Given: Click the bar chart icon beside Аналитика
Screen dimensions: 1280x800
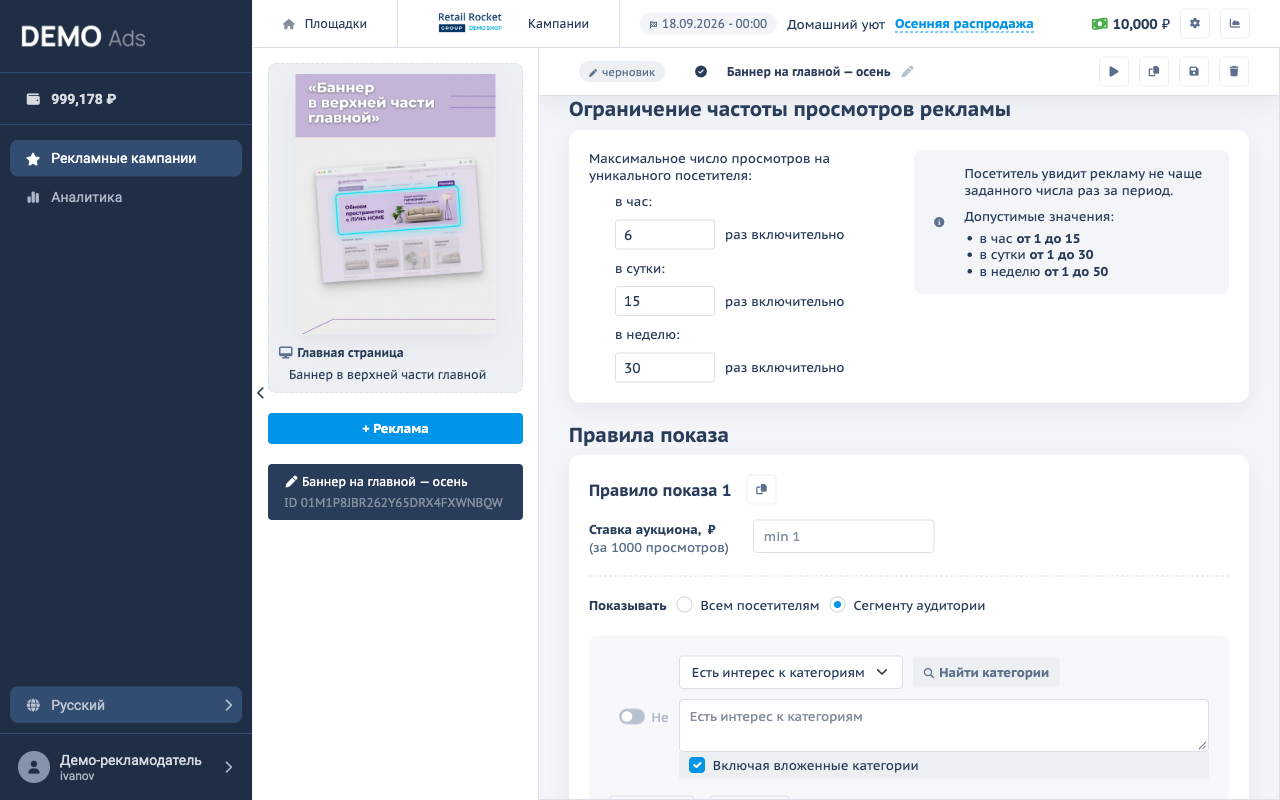Looking at the screenshot, I should coord(33,197).
